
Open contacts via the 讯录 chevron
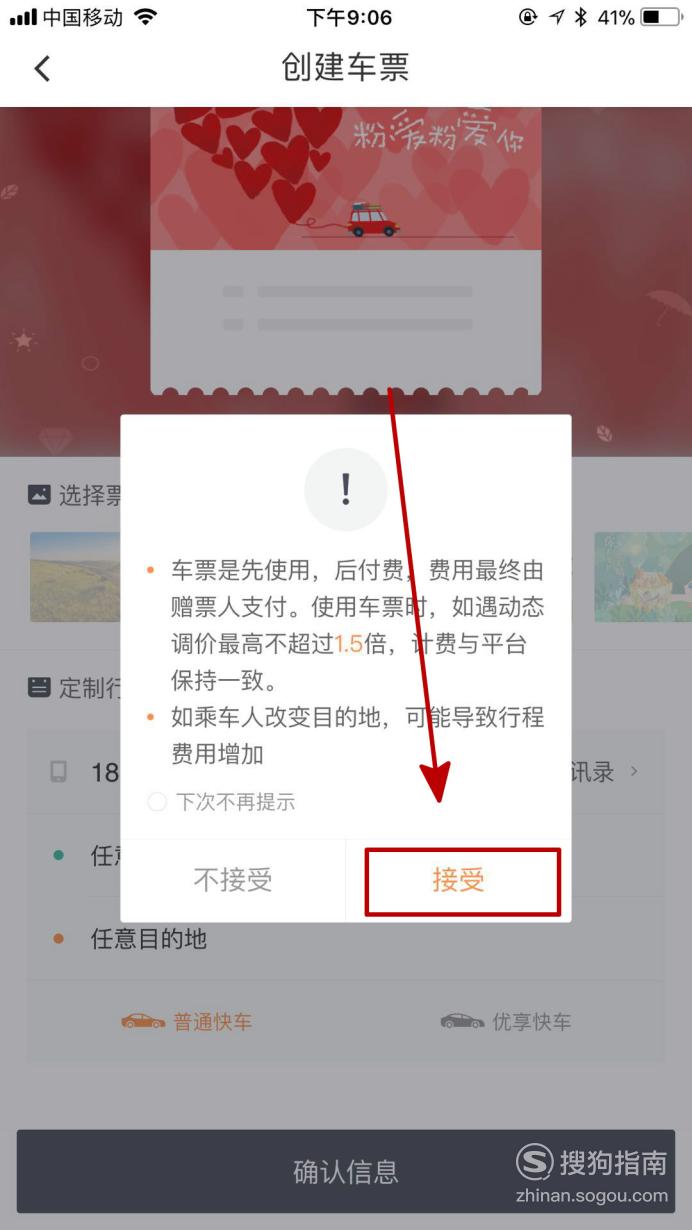(634, 771)
